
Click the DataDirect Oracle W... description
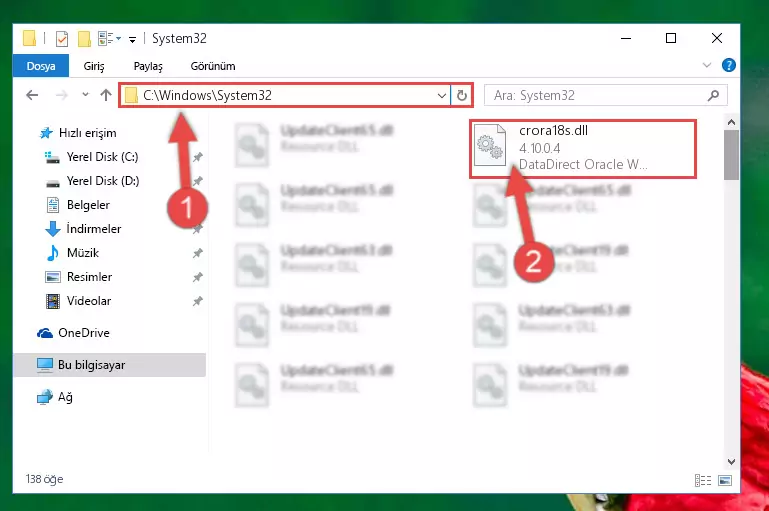click(583, 164)
